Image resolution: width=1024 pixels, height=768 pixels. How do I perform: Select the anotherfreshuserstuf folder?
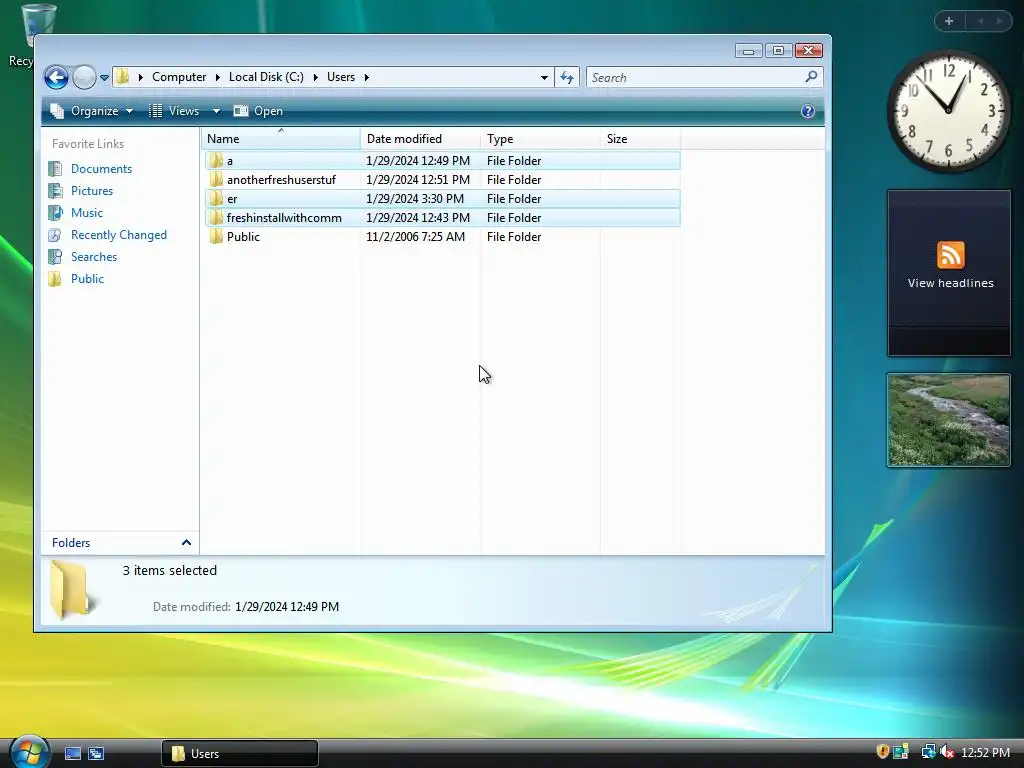pyautogui.click(x=442, y=180)
